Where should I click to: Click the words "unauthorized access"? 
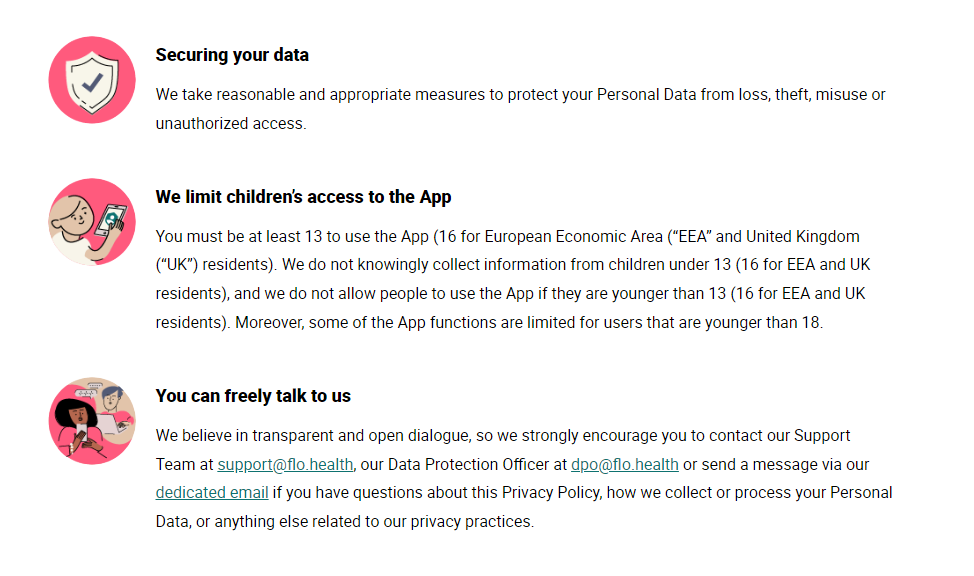[229, 123]
